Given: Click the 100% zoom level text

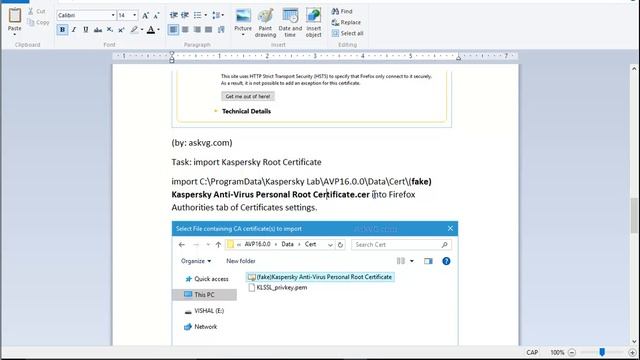Looking at the screenshot, I should pos(557,352).
